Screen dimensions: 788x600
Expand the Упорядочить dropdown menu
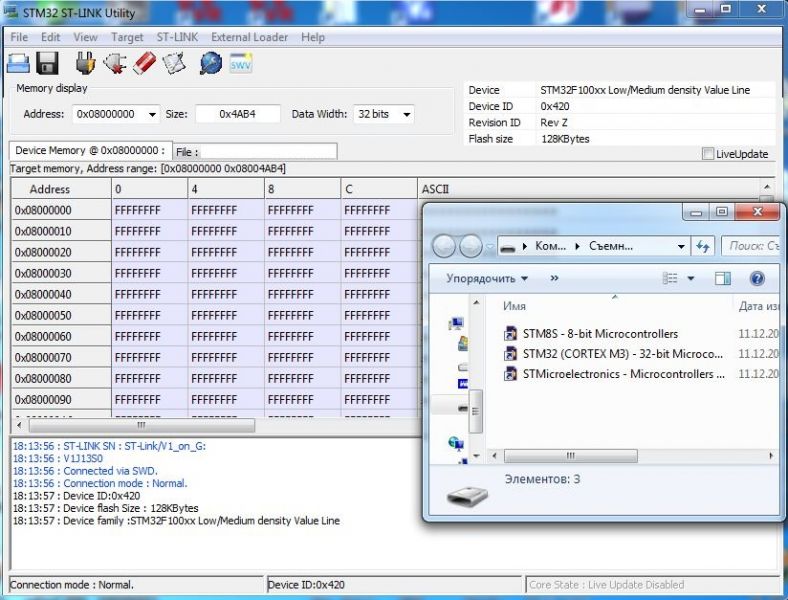coord(487,278)
